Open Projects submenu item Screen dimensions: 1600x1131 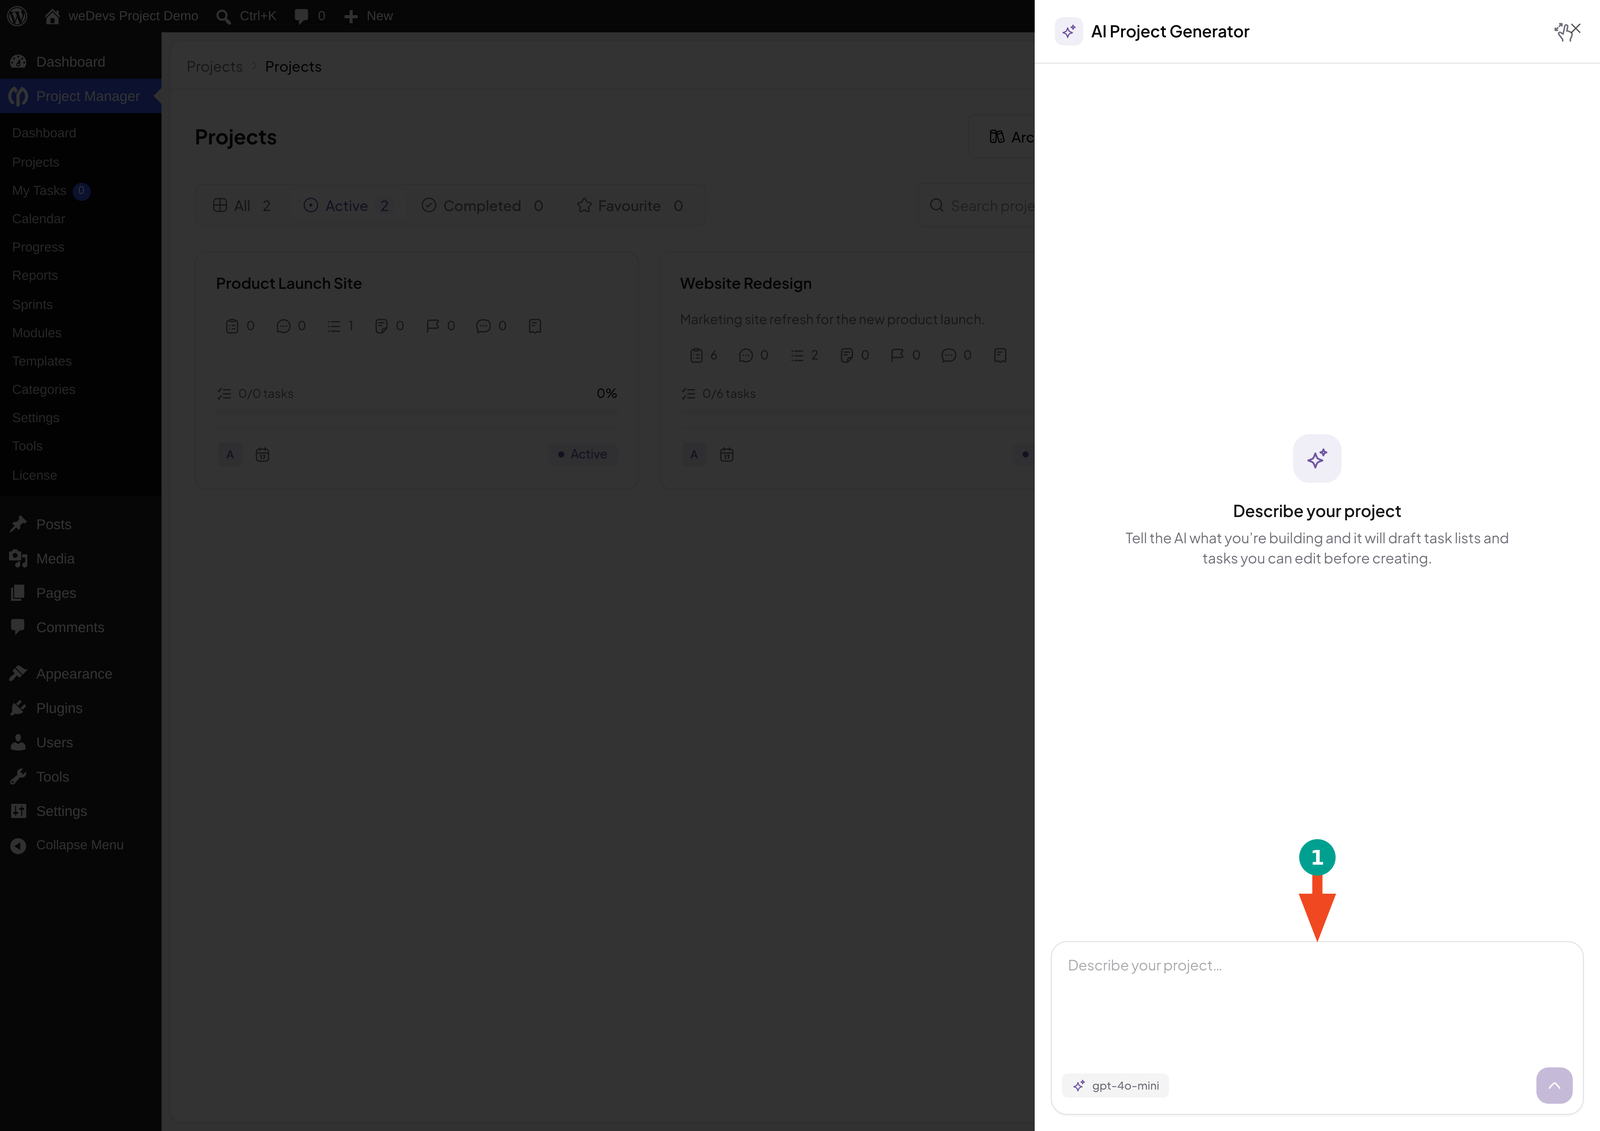point(36,162)
